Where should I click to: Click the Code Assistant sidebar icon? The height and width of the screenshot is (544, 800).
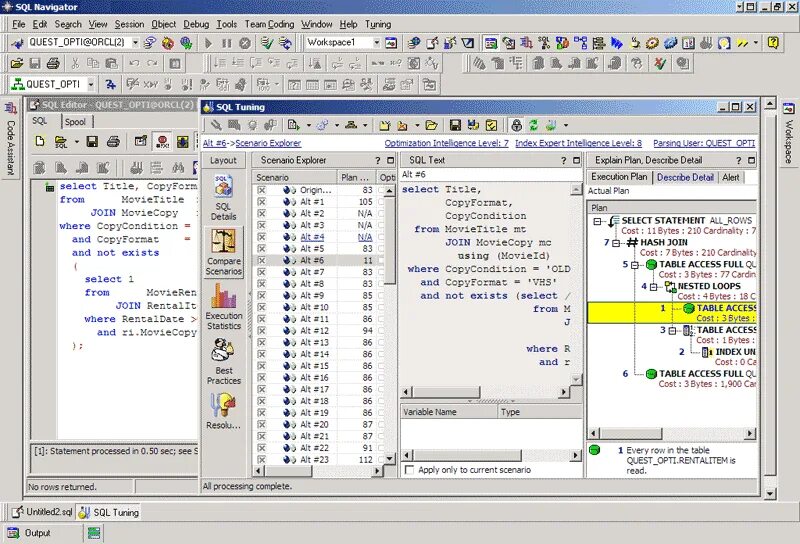(10, 109)
